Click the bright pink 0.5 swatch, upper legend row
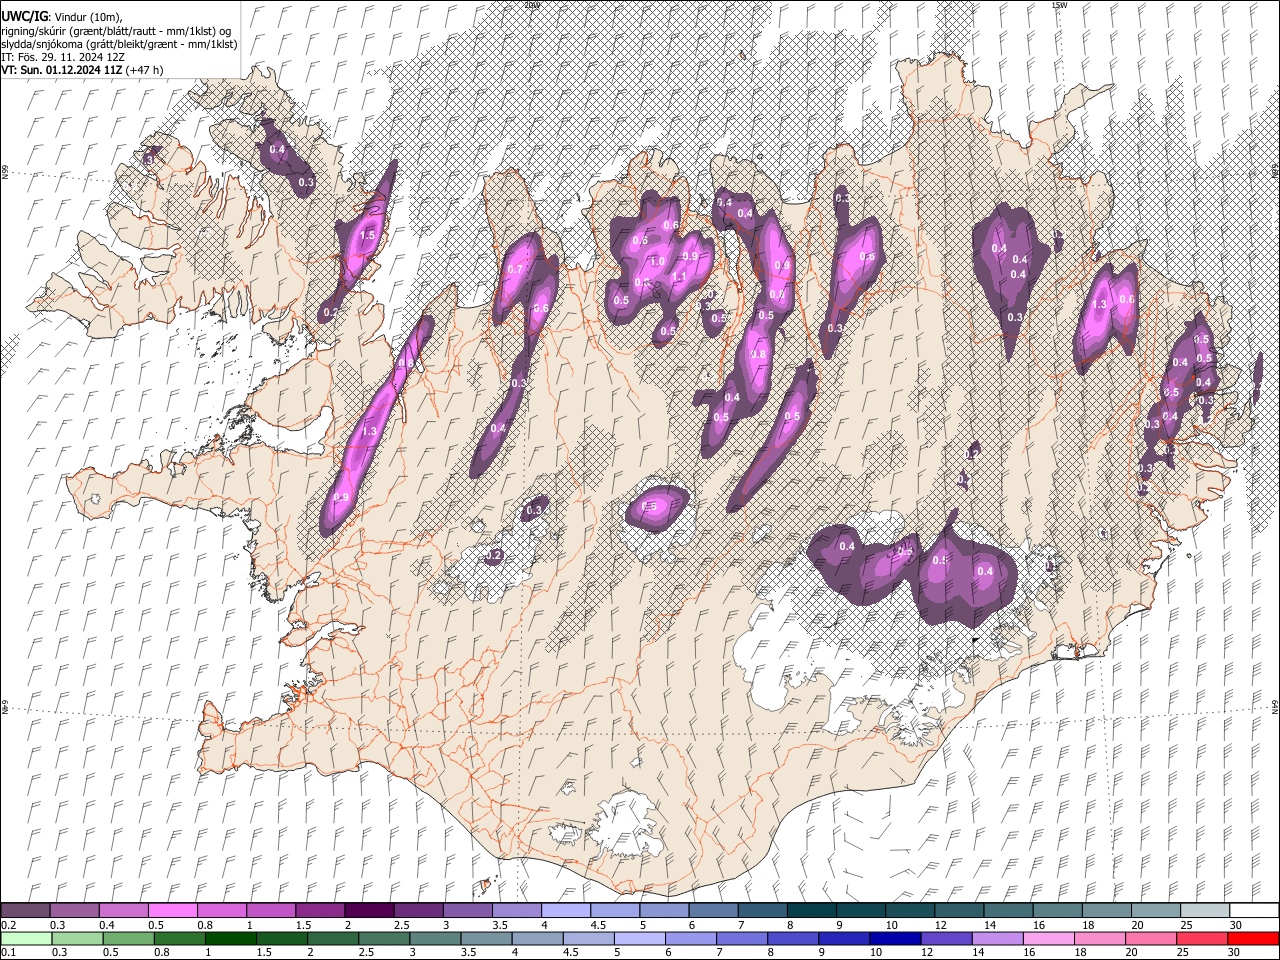 point(172,911)
